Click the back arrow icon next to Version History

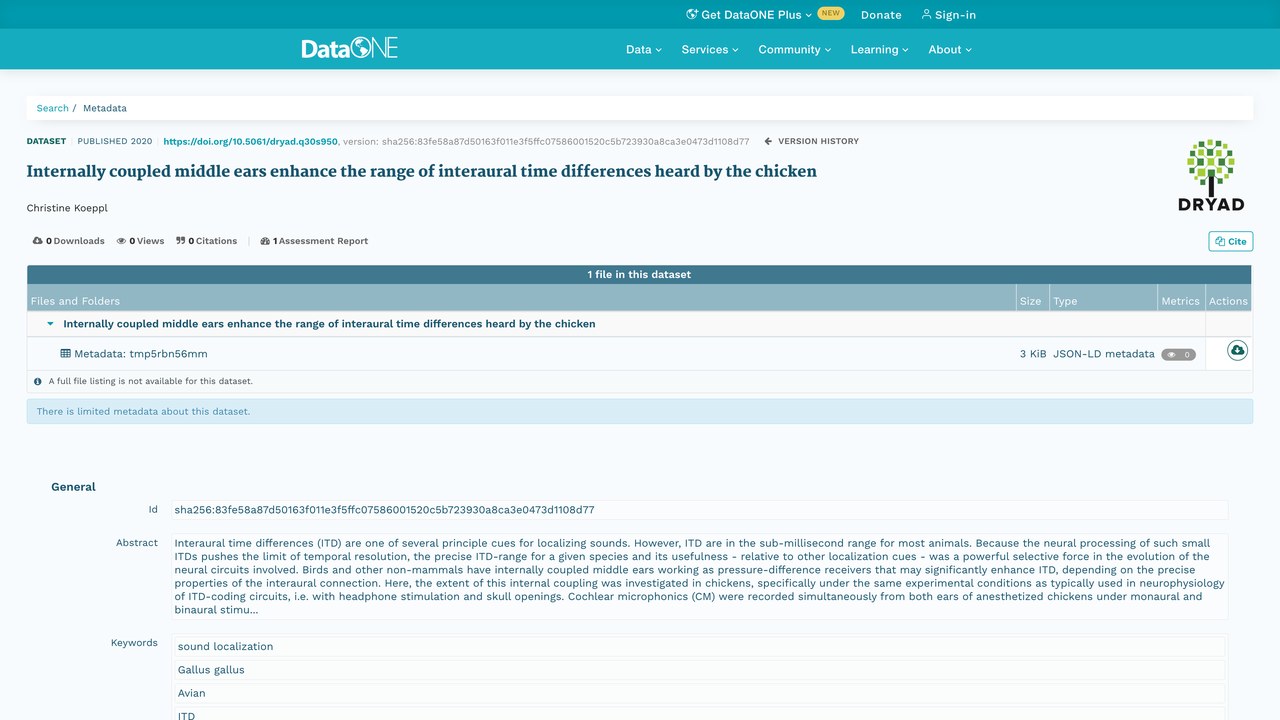(x=768, y=141)
